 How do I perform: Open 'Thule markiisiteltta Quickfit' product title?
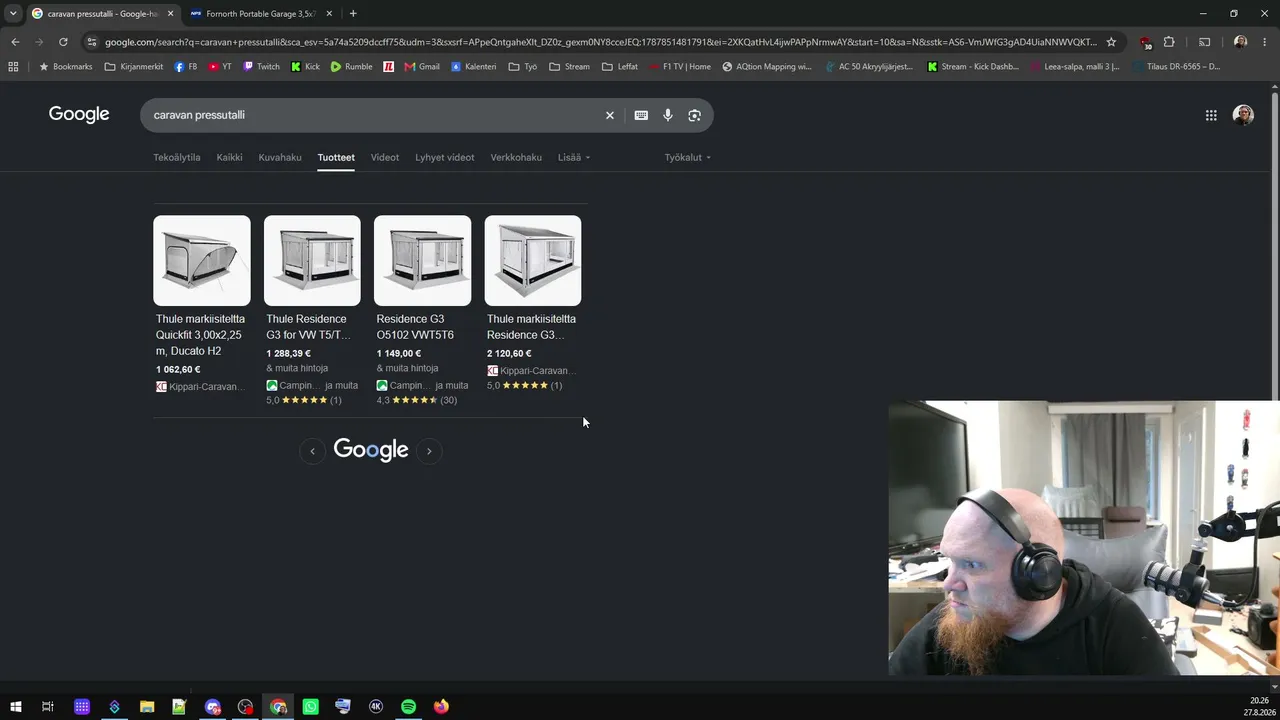coord(200,335)
